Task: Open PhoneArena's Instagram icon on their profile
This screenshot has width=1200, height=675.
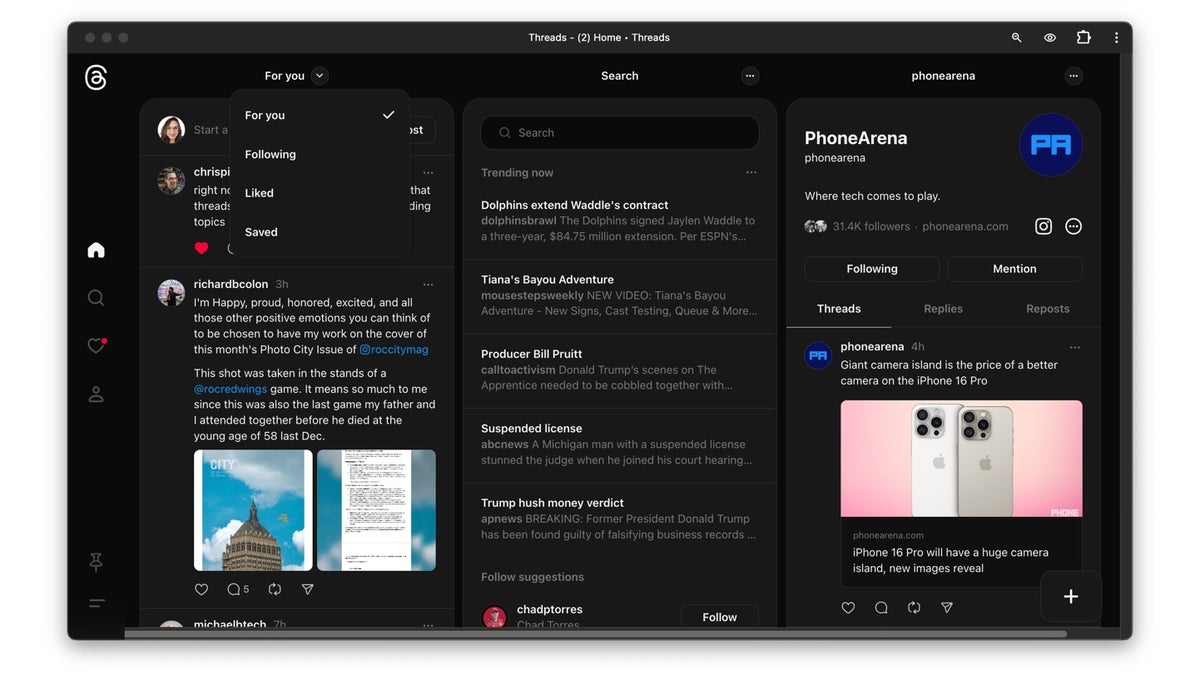Action: pyautogui.click(x=1043, y=226)
